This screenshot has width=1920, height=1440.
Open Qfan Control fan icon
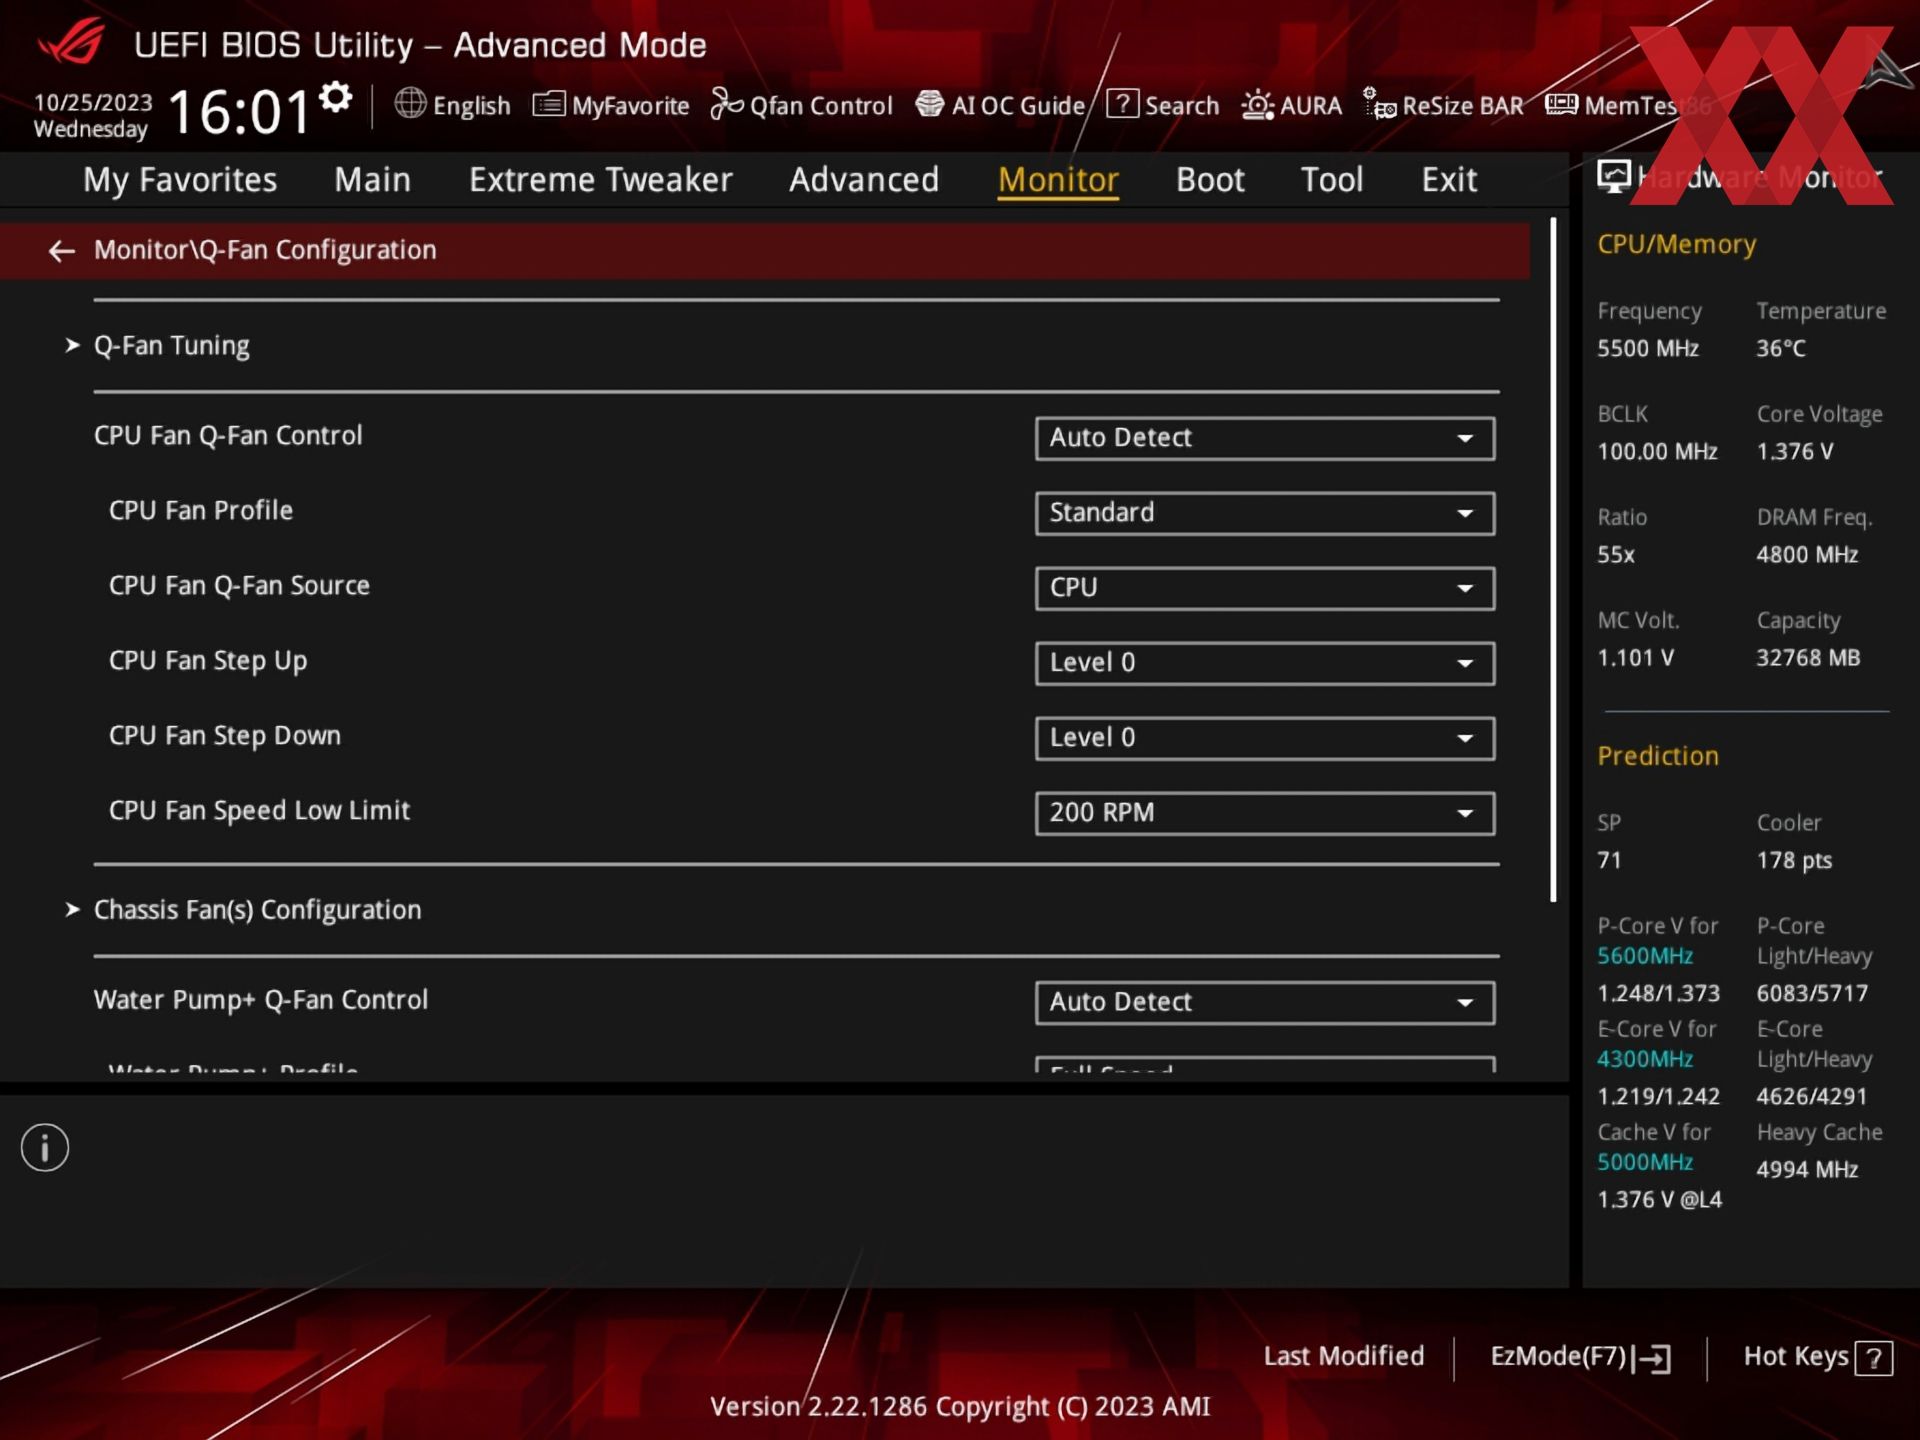(727, 104)
